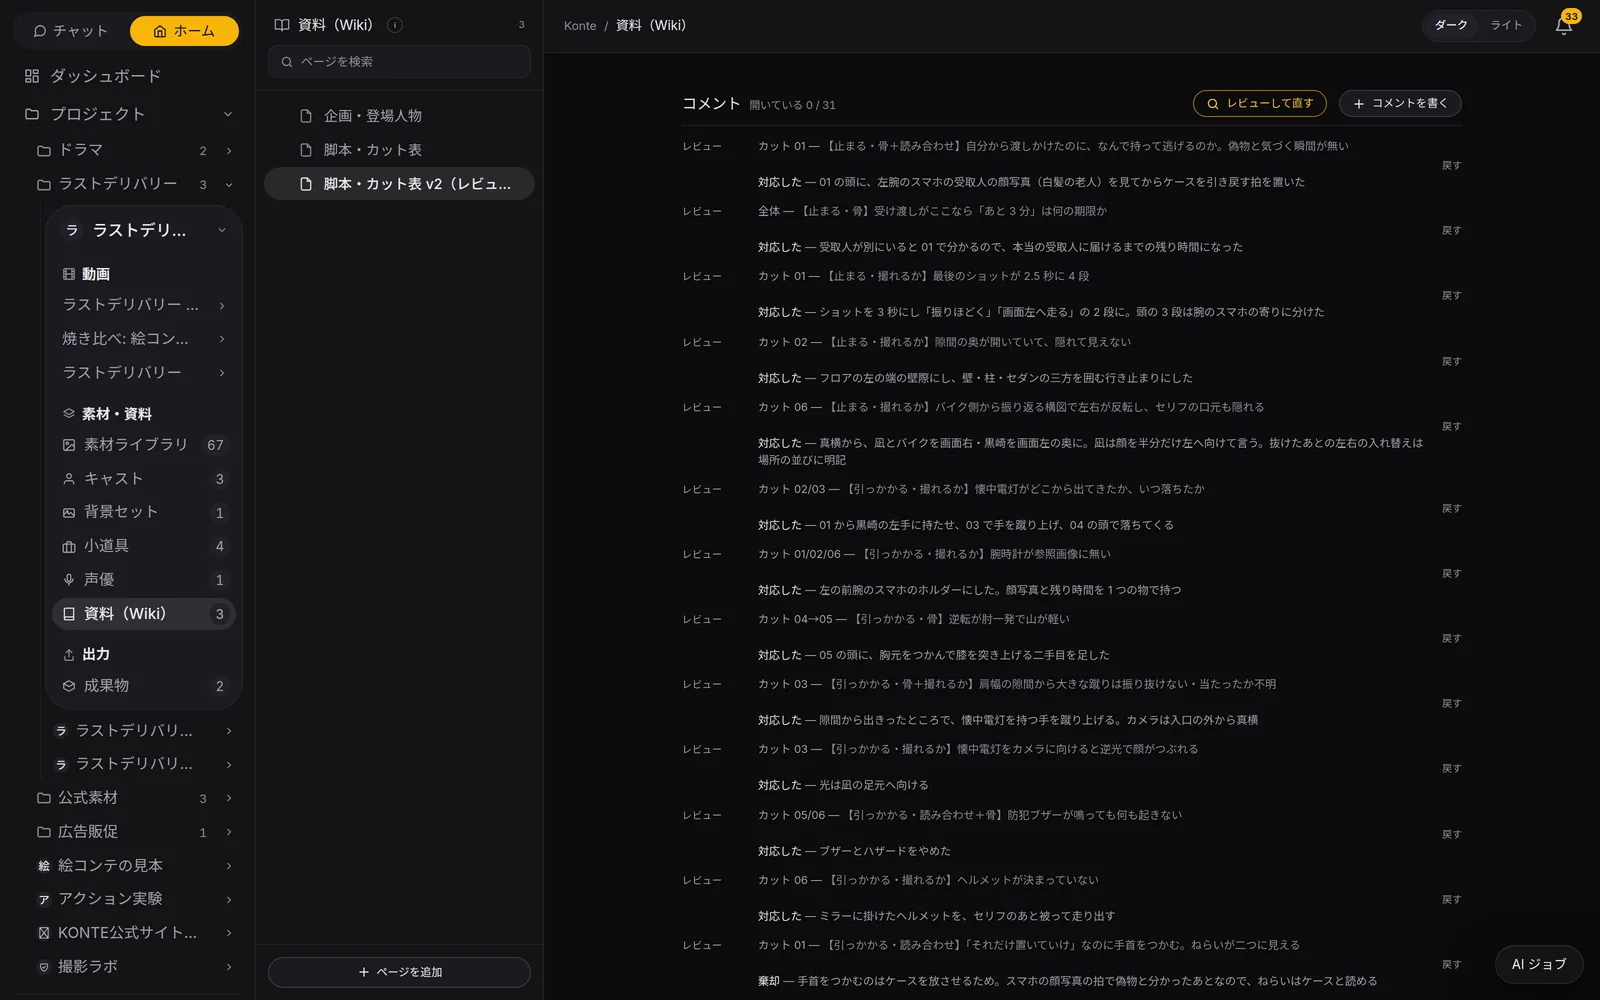Click the 対応した ブザーとハザードをやめた reply
This screenshot has height=1000, width=1600.
(854, 851)
